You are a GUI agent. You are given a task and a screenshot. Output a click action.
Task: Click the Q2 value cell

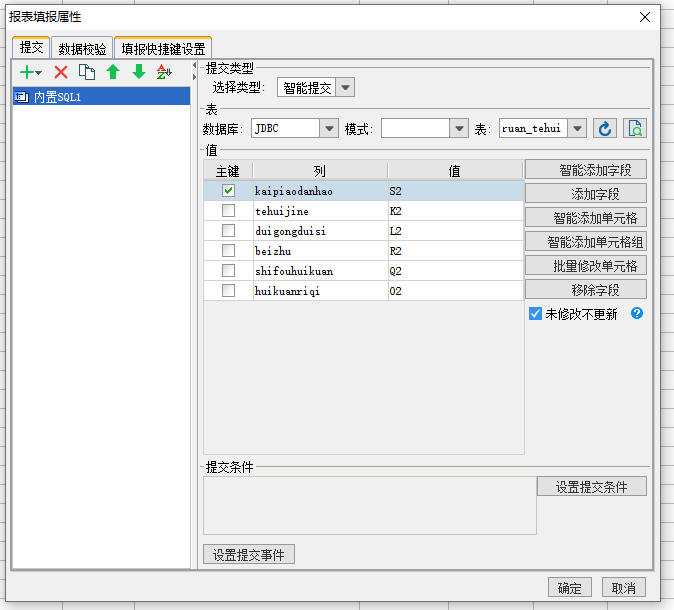point(456,271)
